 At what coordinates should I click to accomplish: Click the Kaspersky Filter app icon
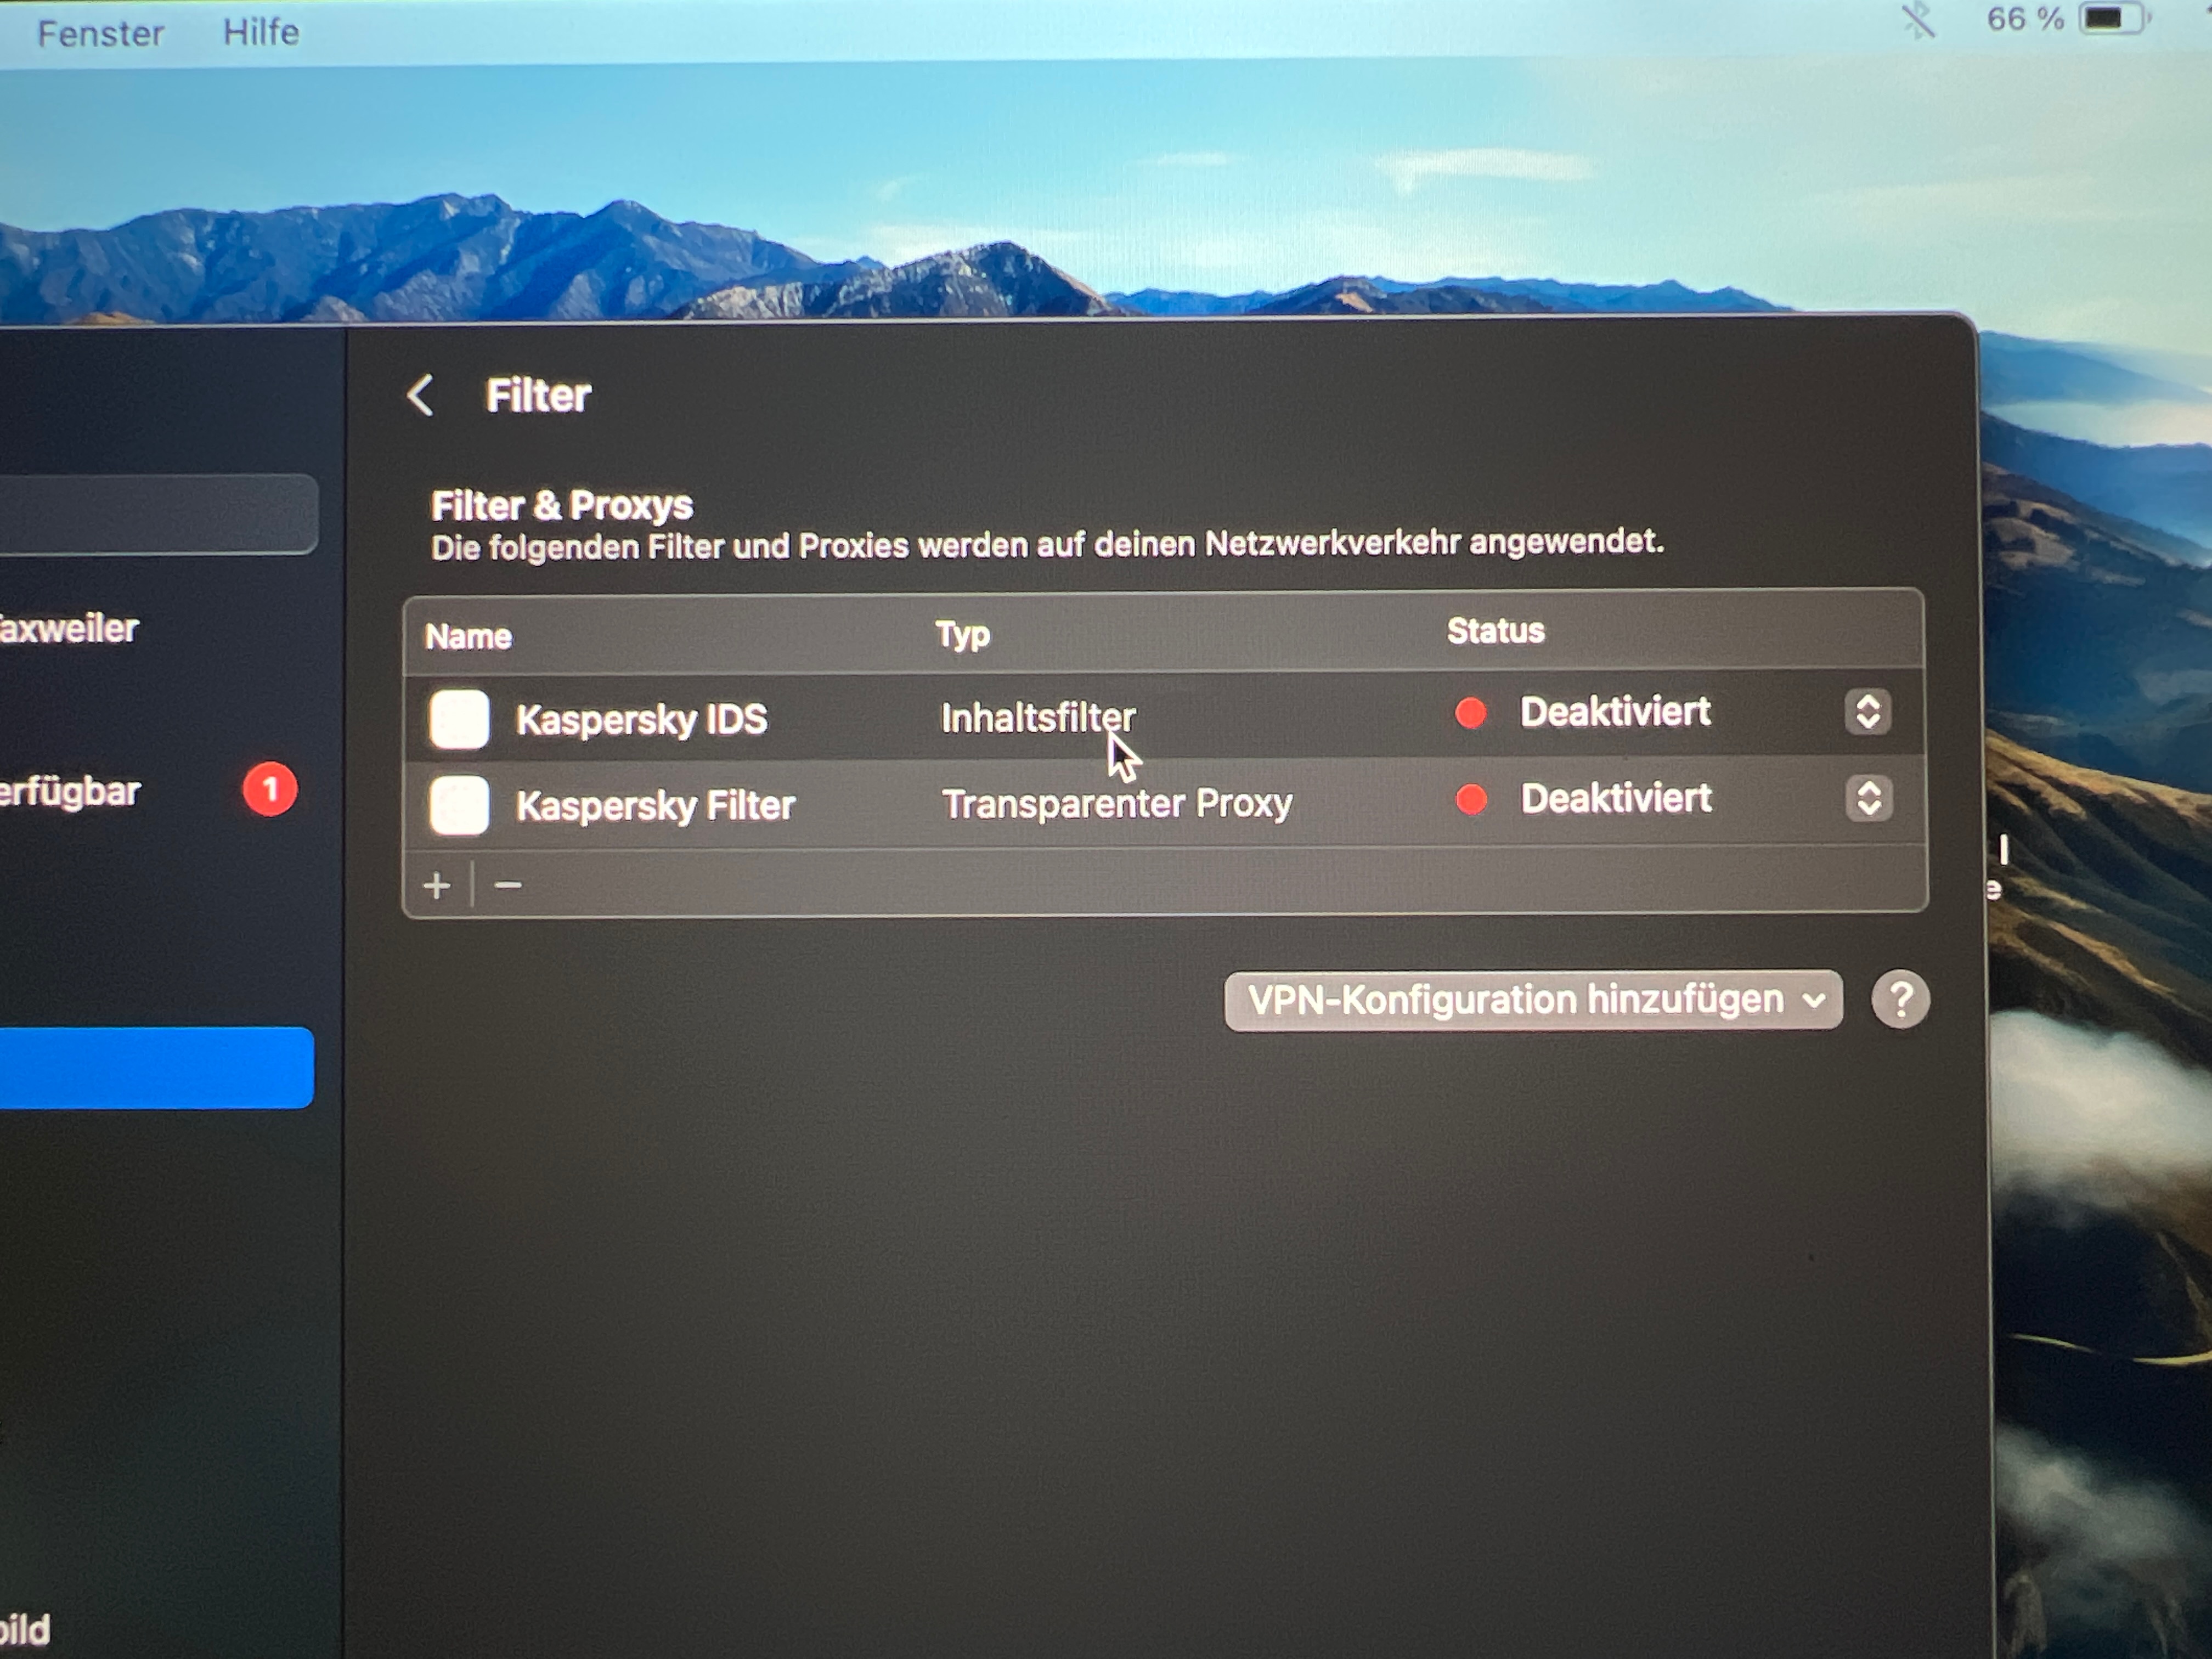tap(459, 805)
